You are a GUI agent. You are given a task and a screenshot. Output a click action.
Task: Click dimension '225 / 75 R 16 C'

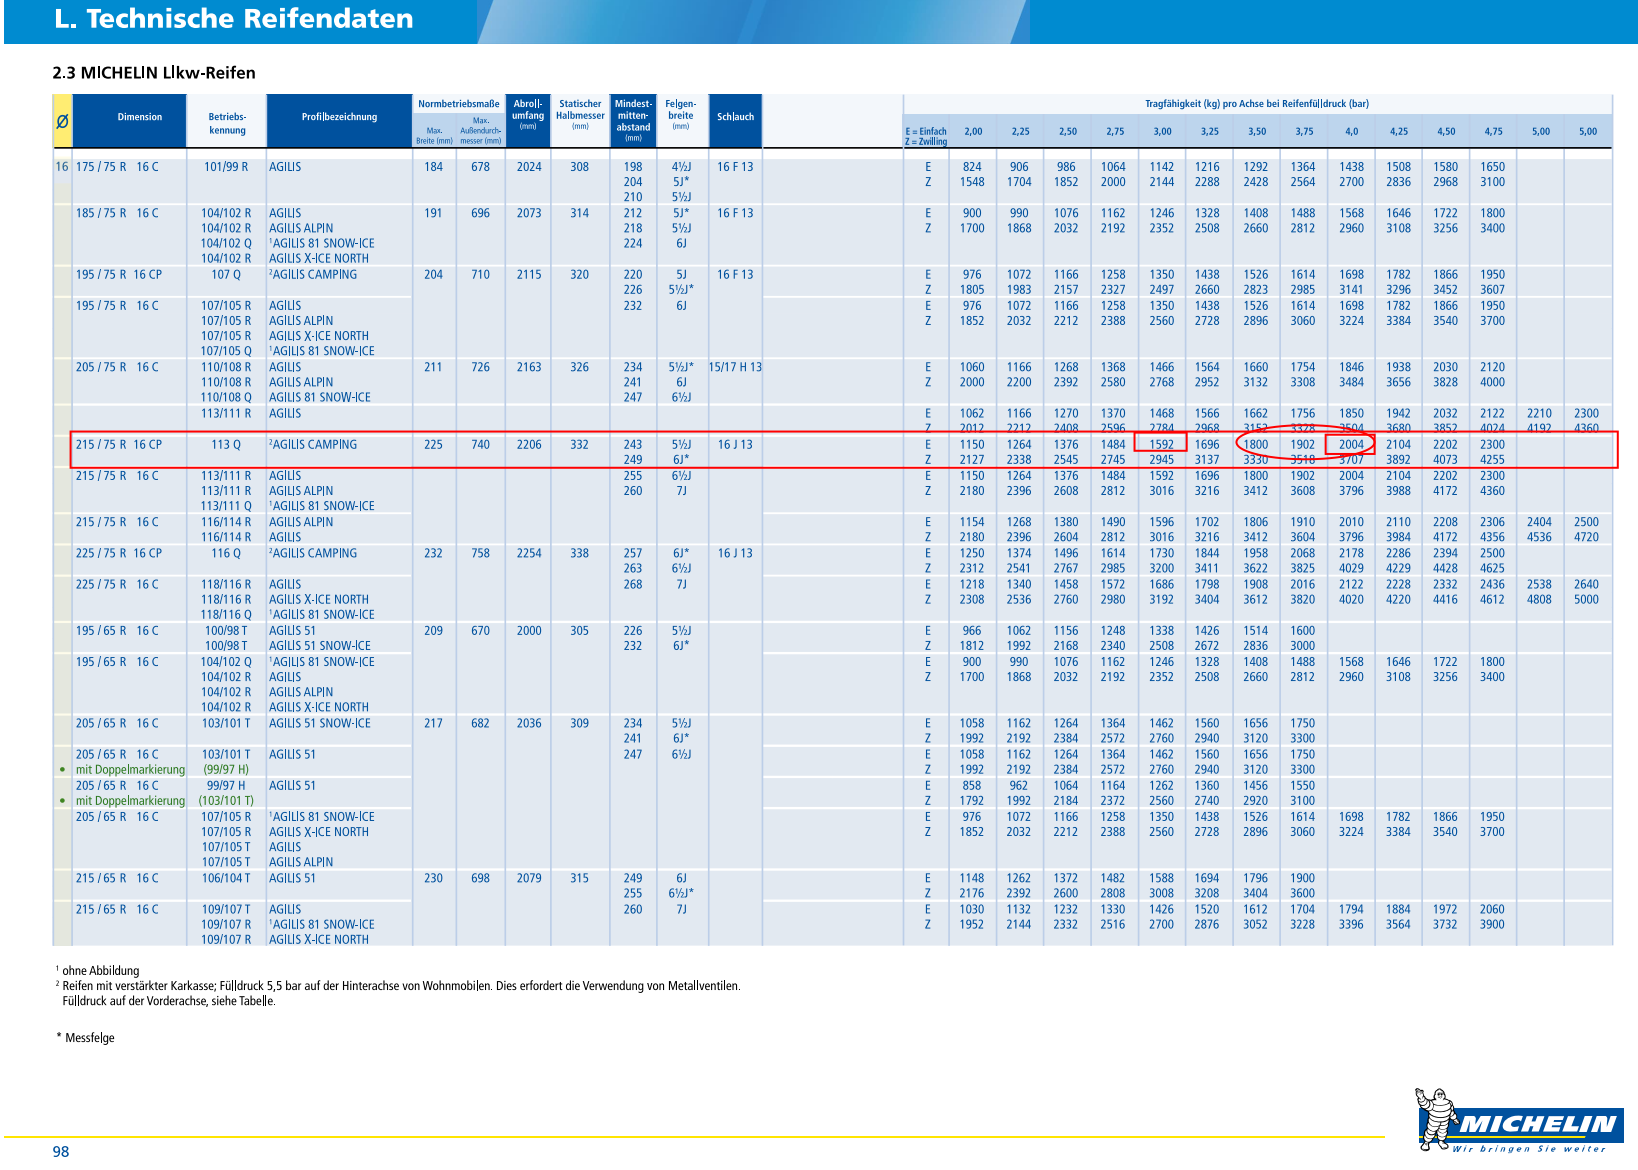tap(117, 584)
